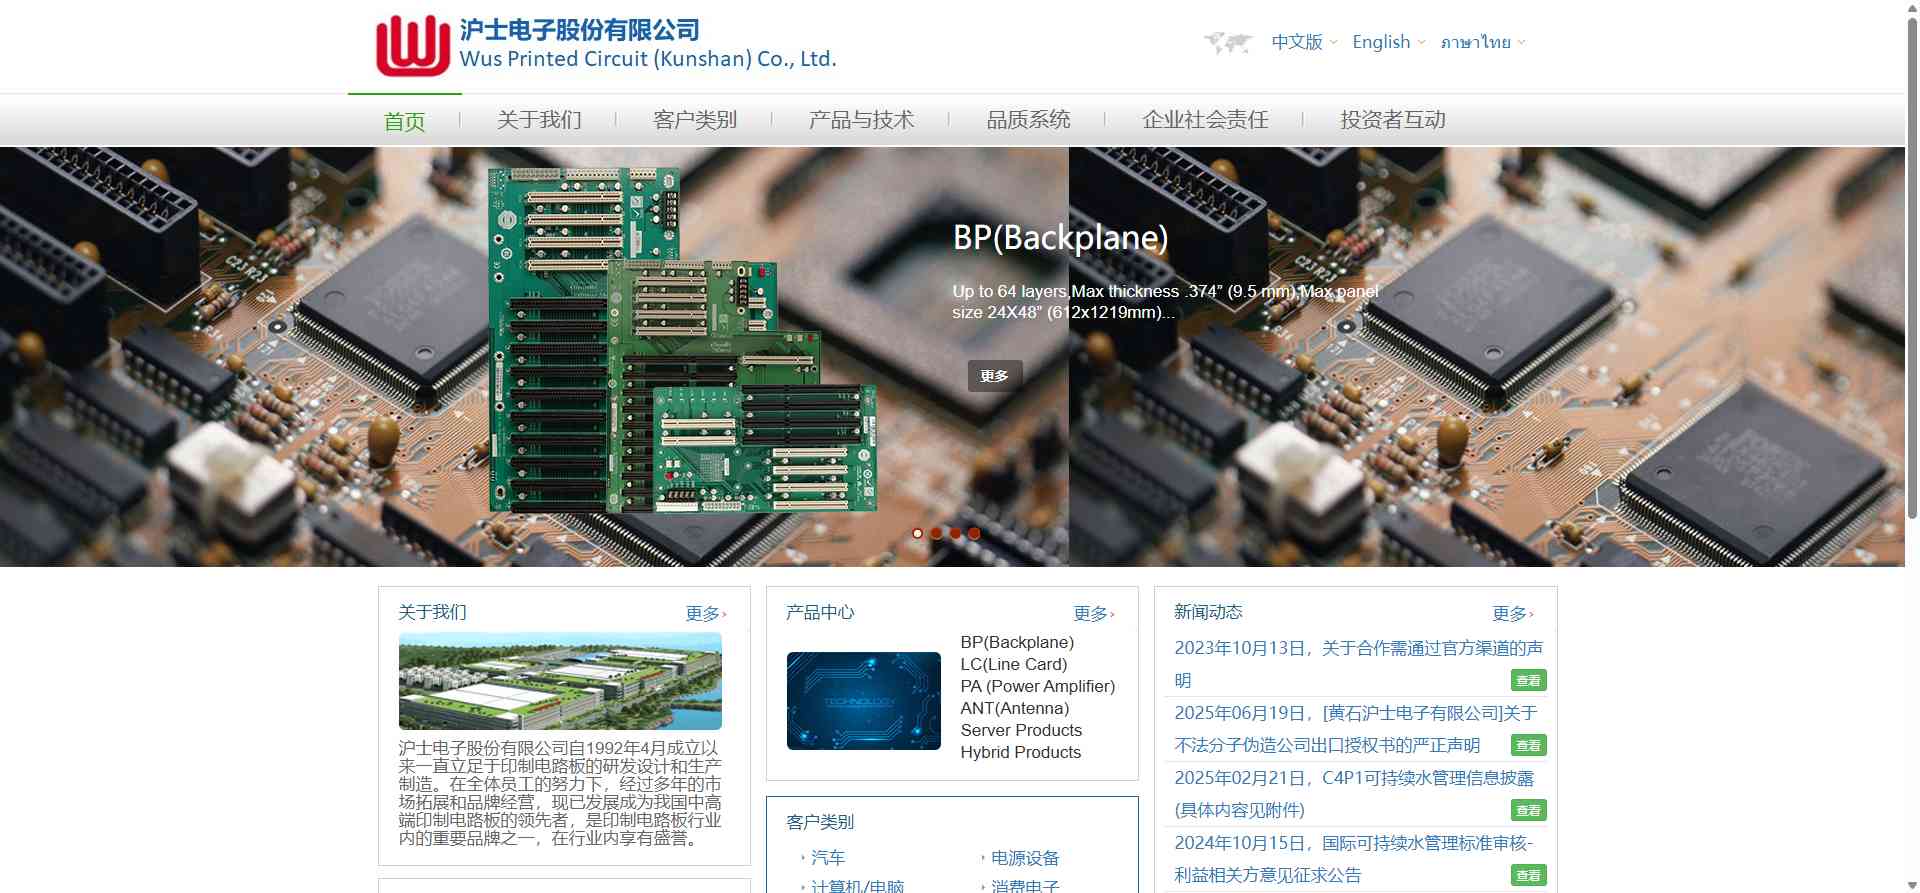The height and width of the screenshot is (893, 1920).
Task: Click the factory campus aerial image
Action: click(x=560, y=681)
